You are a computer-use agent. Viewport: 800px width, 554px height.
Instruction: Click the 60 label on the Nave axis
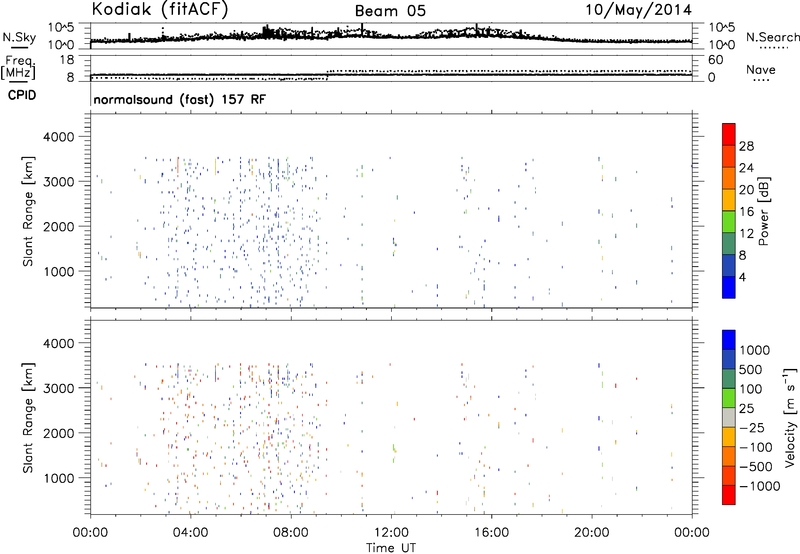(x=715, y=60)
